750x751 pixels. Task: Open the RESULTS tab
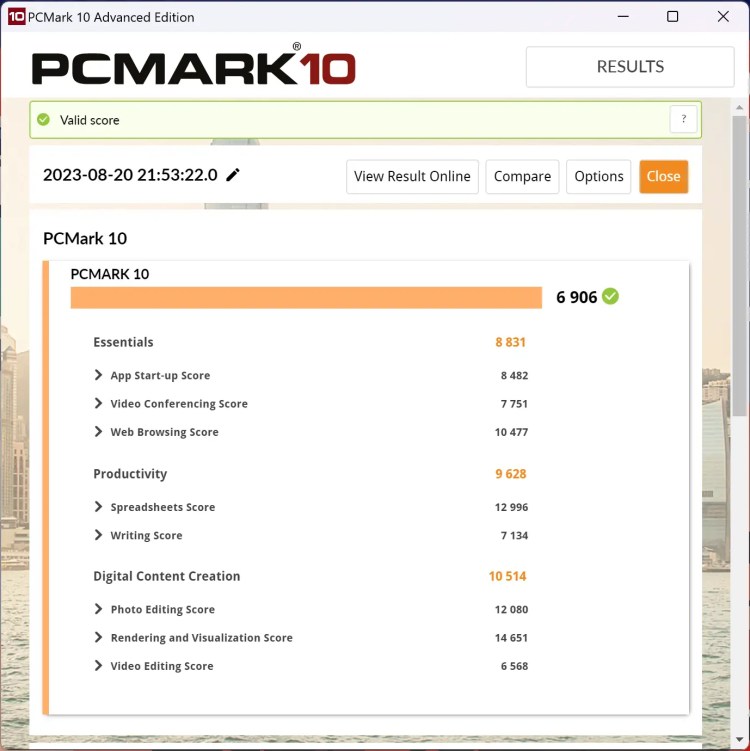[x=630, y=67]
